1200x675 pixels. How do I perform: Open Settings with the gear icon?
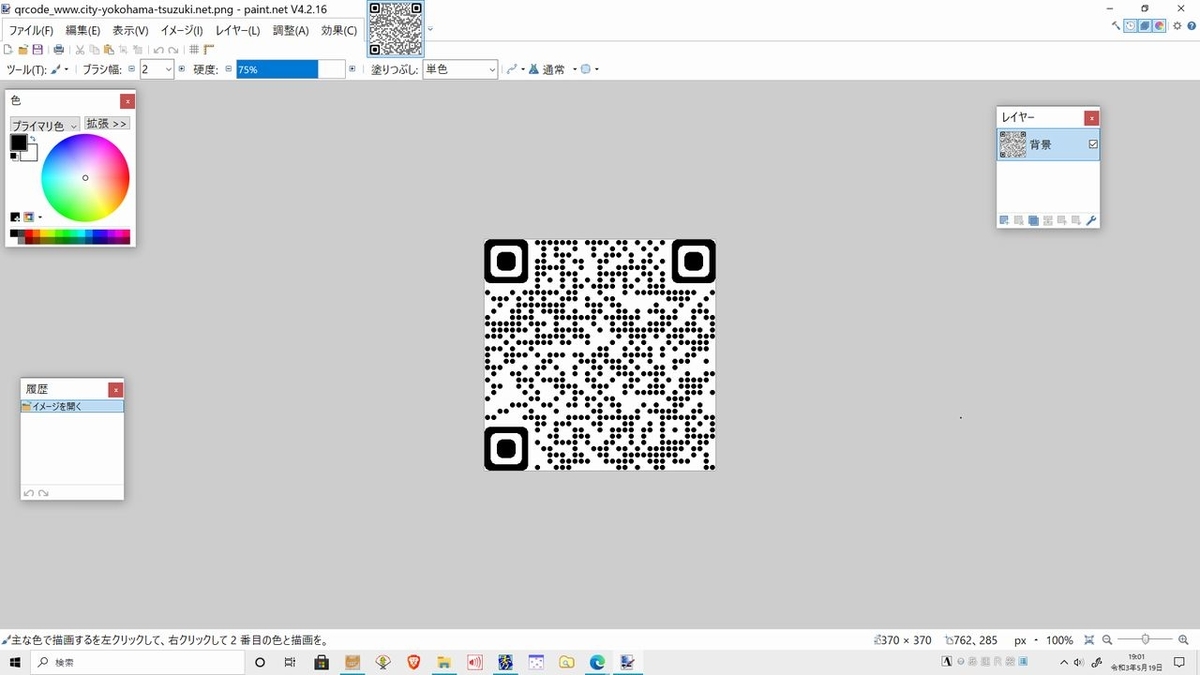(1176, 25)
